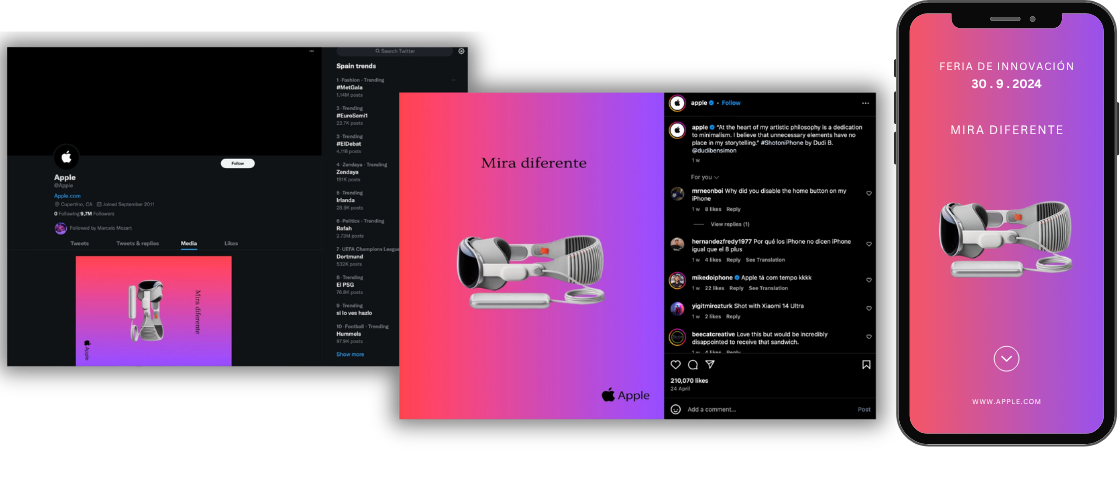Click the Apple logo on the Instagram image
1120x491 pixels.
(625, 395)
